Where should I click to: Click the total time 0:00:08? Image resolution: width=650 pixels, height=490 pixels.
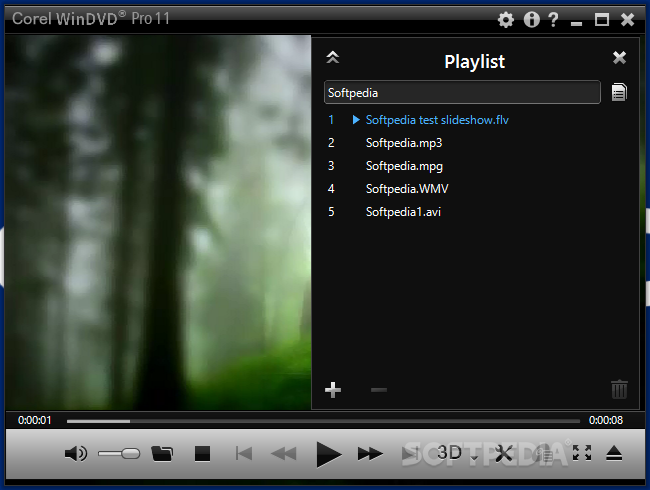pos(606,420)
